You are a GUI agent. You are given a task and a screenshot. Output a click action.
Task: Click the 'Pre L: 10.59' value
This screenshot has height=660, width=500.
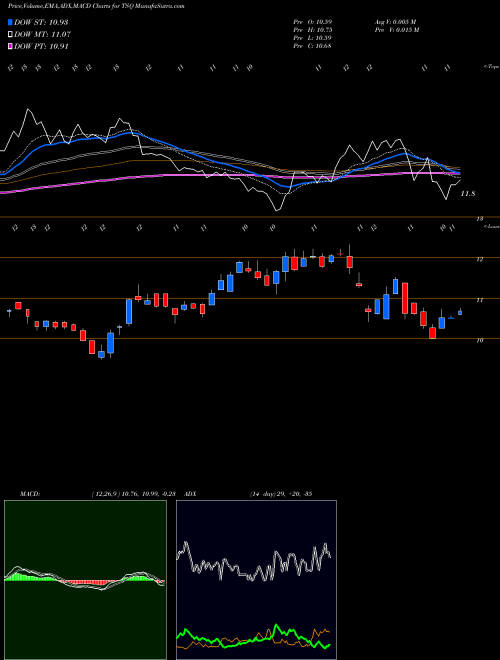click(x=313, y=38)
